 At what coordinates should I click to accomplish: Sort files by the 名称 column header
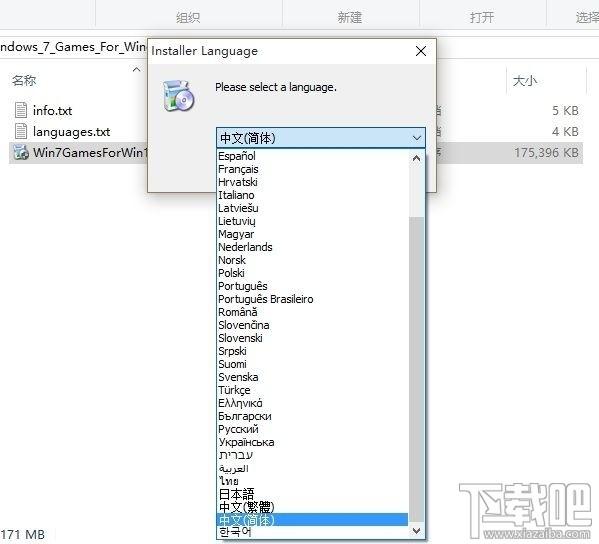pyautogui.click(x=24, y=80)
